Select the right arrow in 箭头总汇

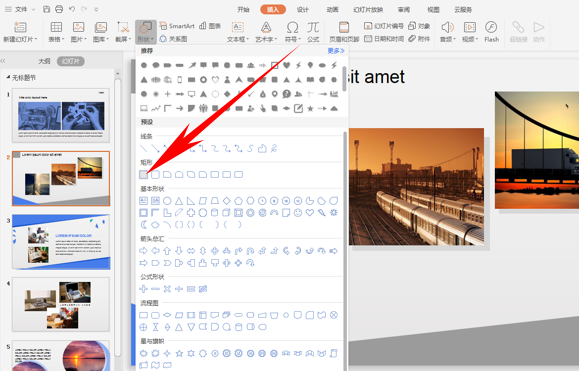tap(144, 251)
